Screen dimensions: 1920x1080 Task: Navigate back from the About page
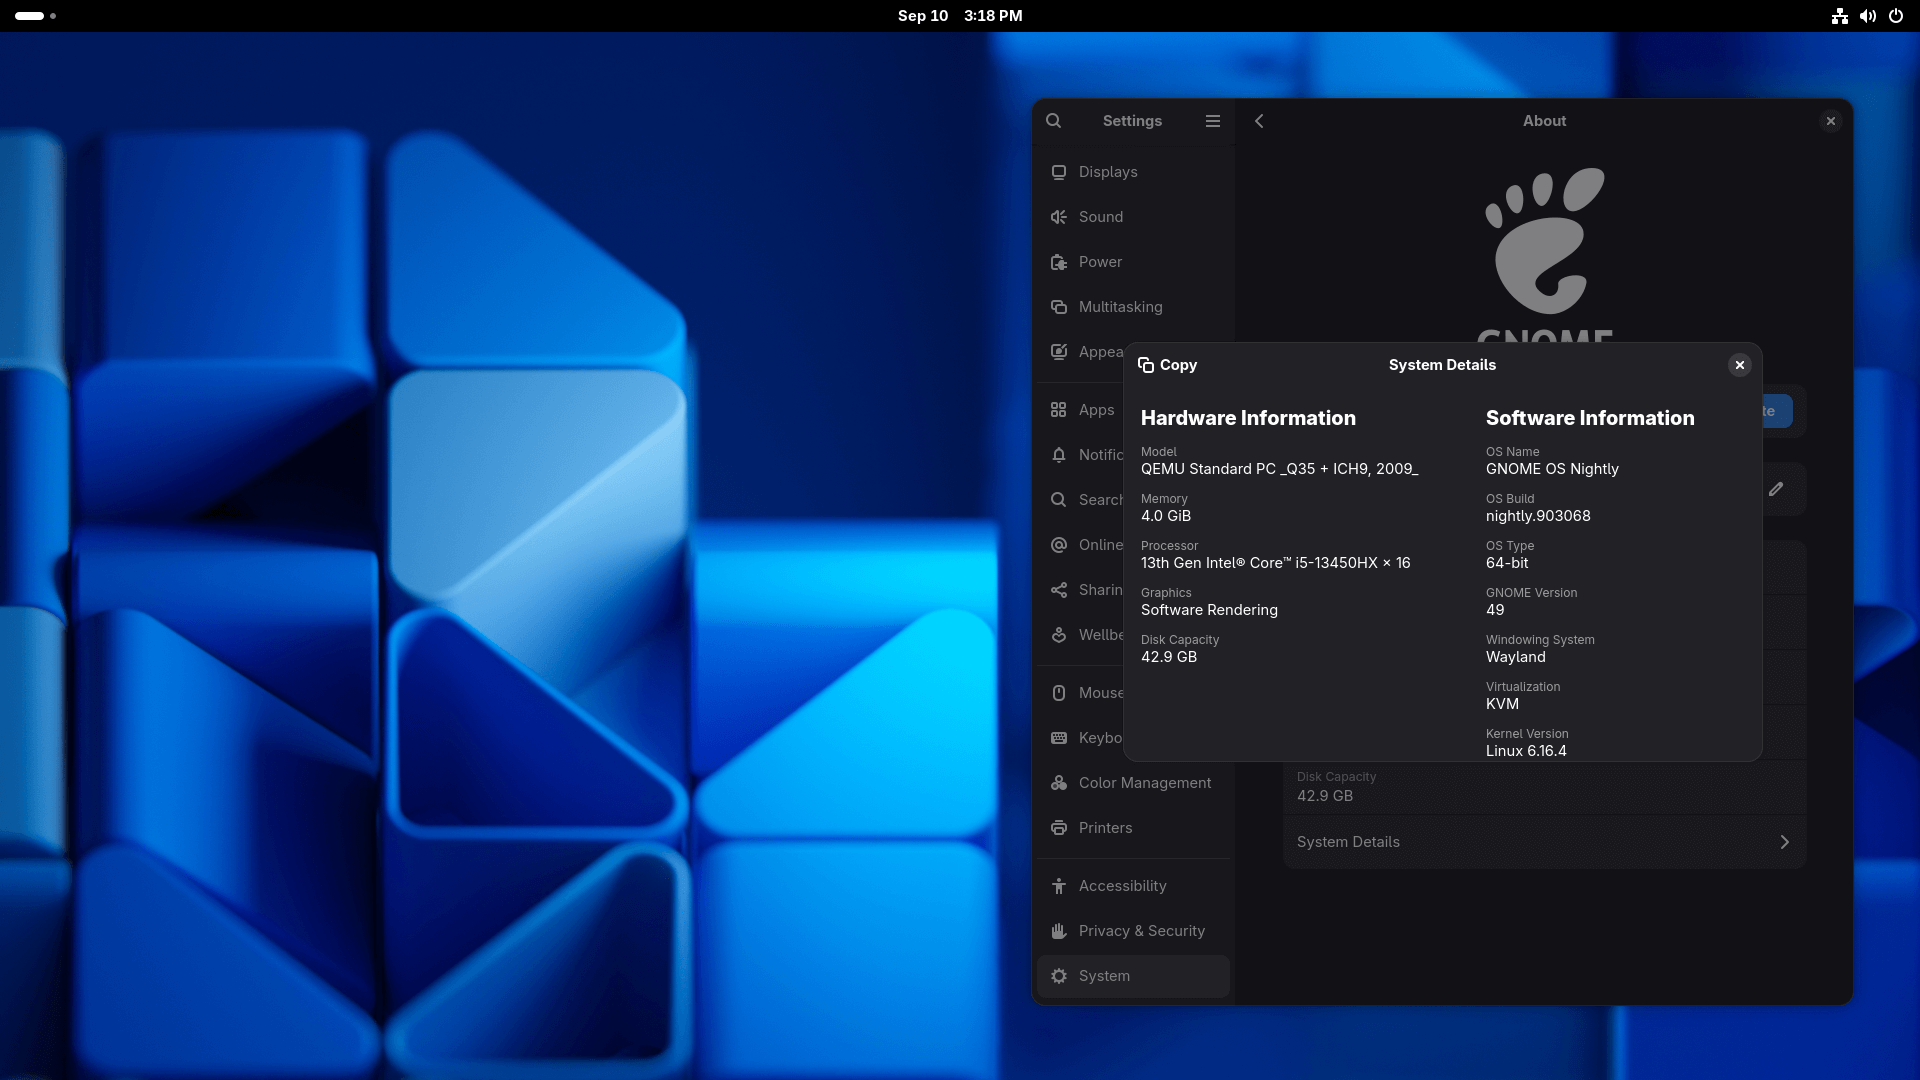point(1259,120)
